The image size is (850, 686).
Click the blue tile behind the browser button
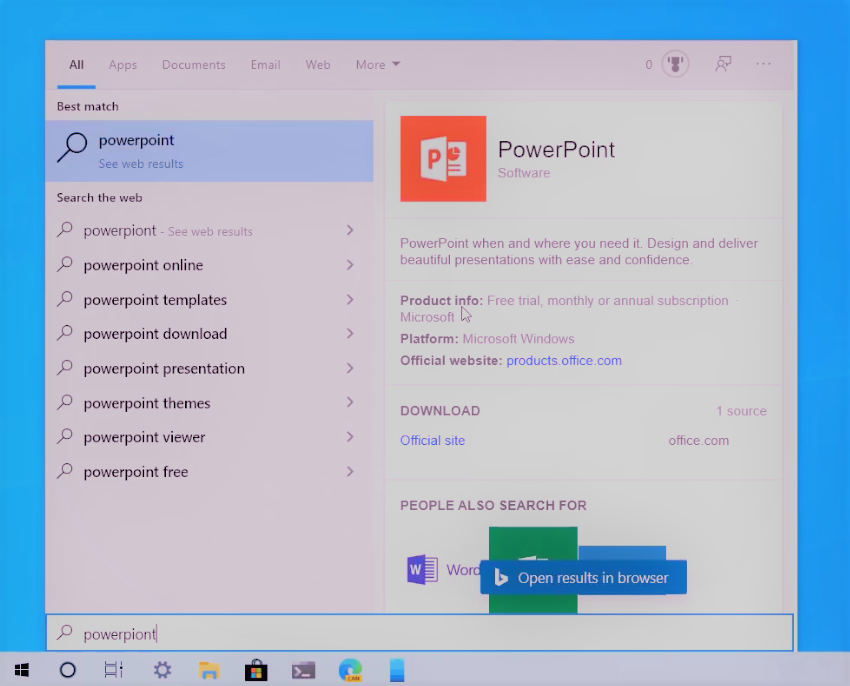pyautogui.click(x=622, y=553)
